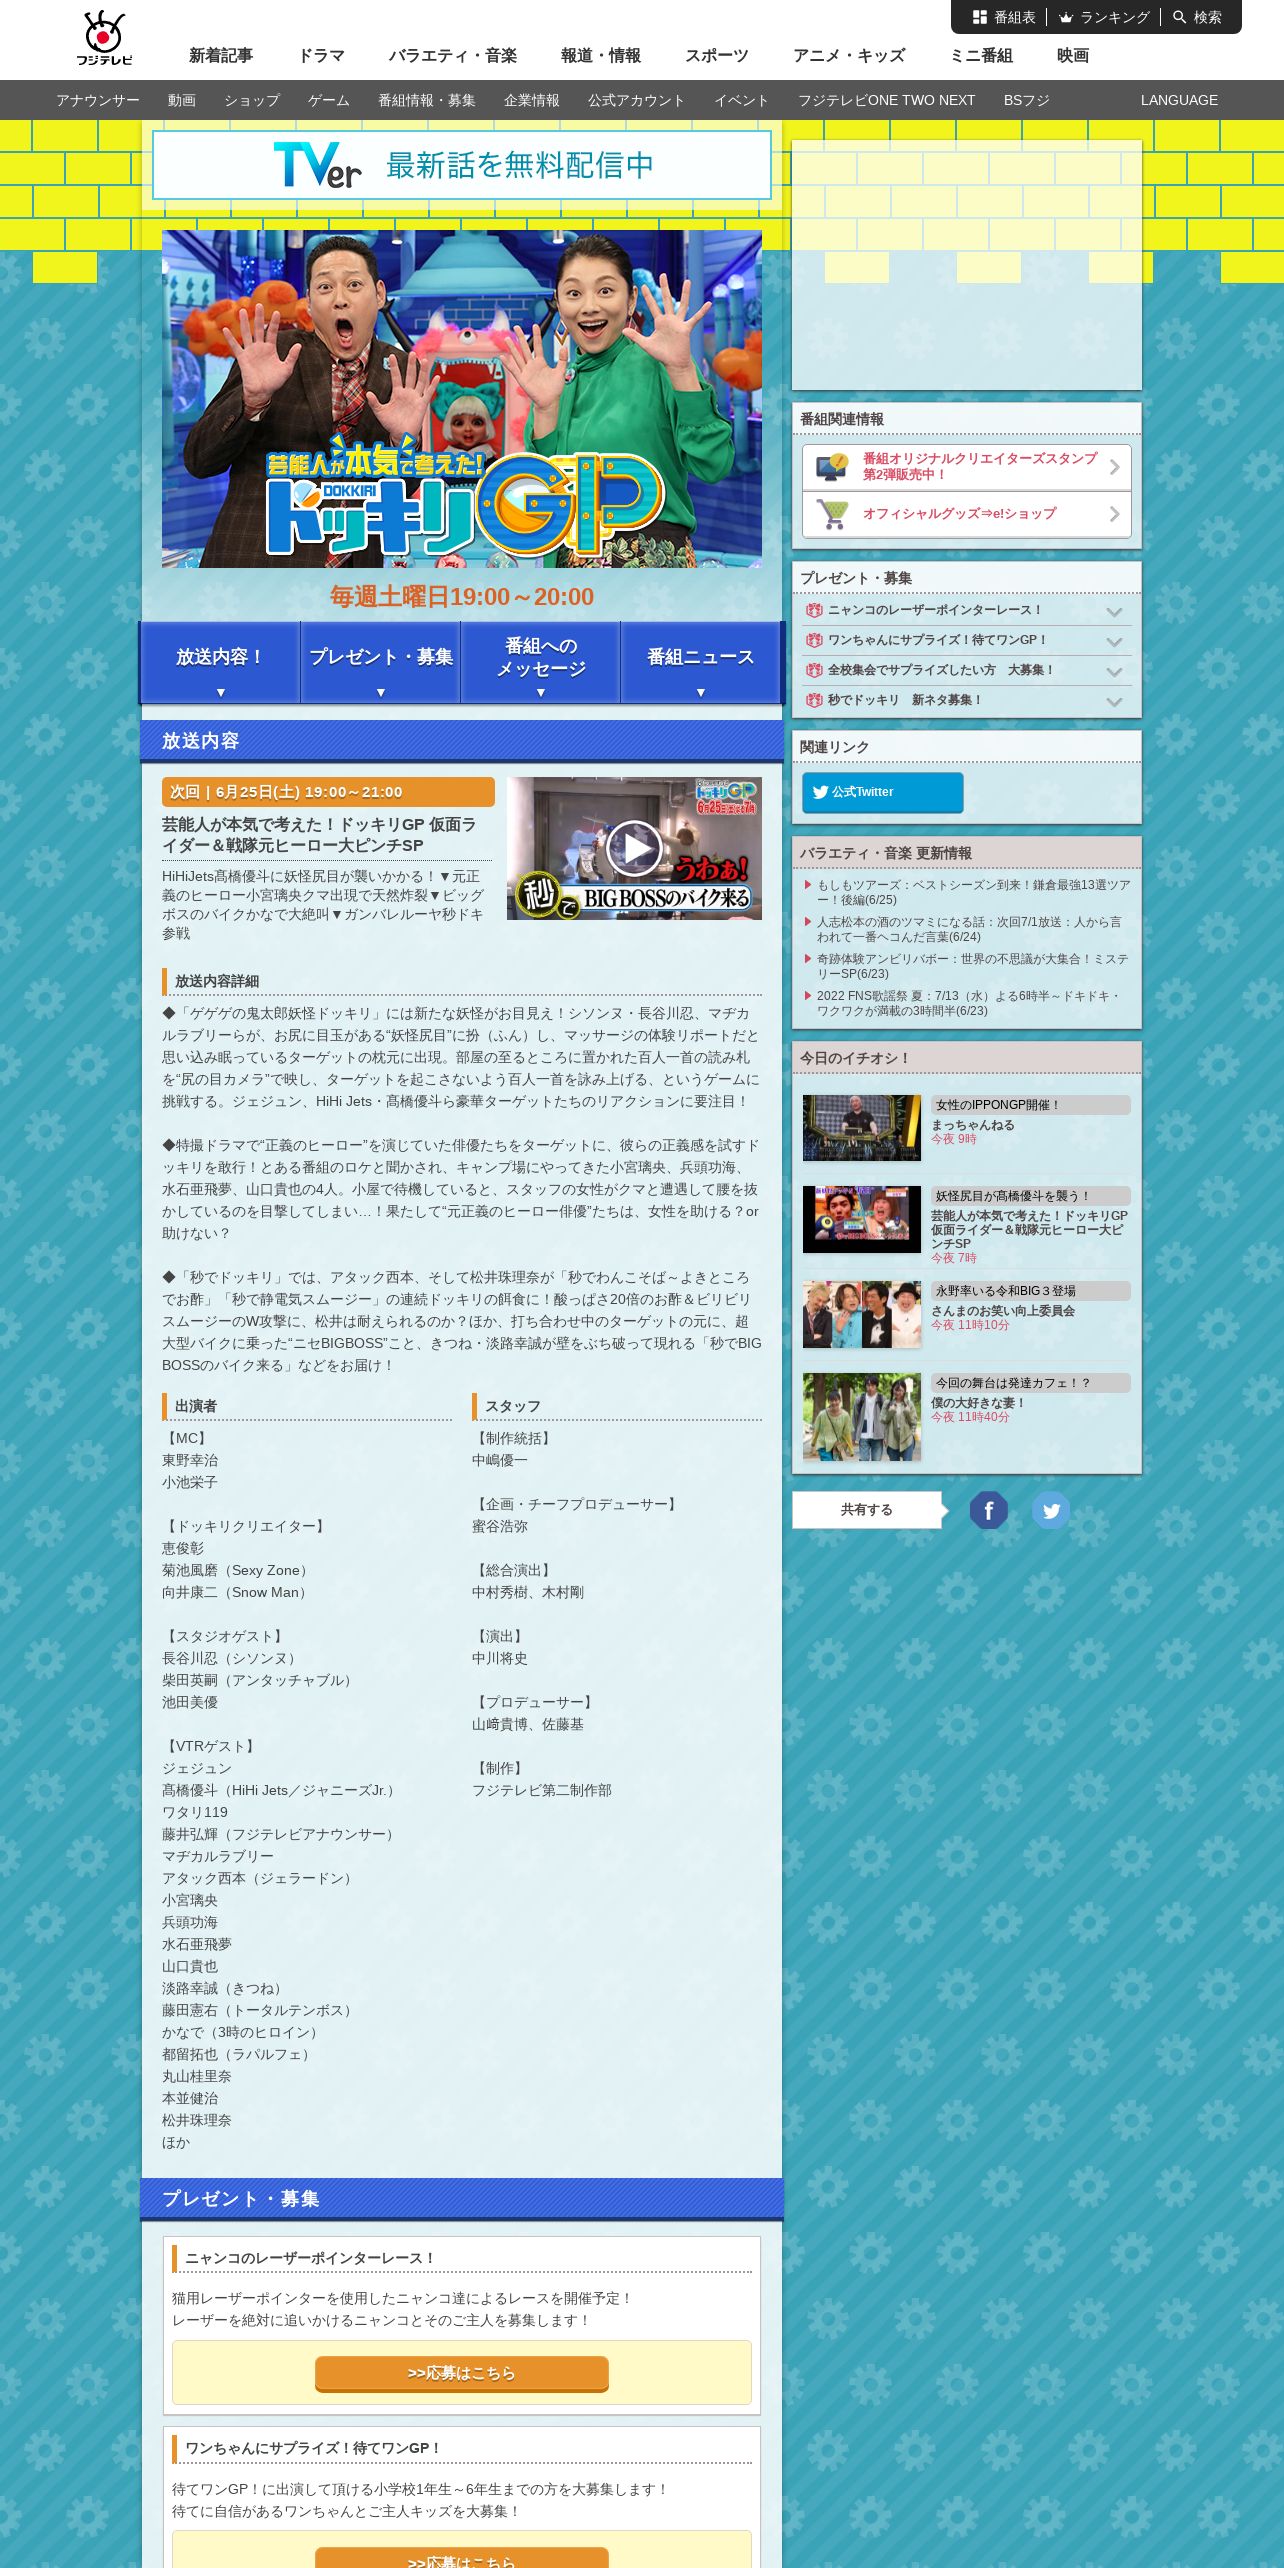Go to ショップ page
This screenshot has height=2568, width=1284.
tap(252, 100)
